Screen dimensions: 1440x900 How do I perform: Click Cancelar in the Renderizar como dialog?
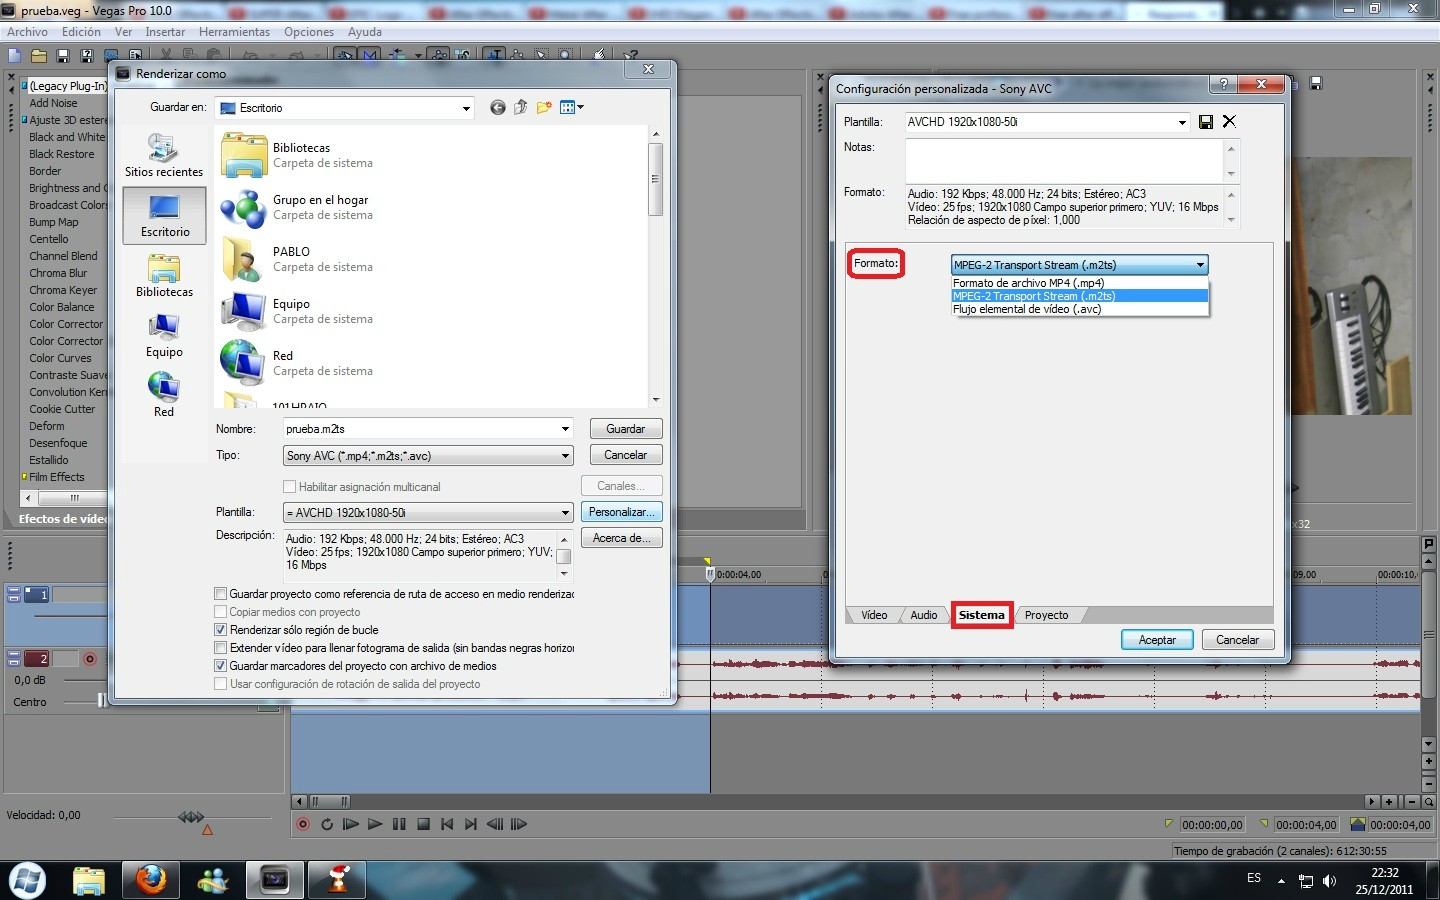[x=626, y=455]
